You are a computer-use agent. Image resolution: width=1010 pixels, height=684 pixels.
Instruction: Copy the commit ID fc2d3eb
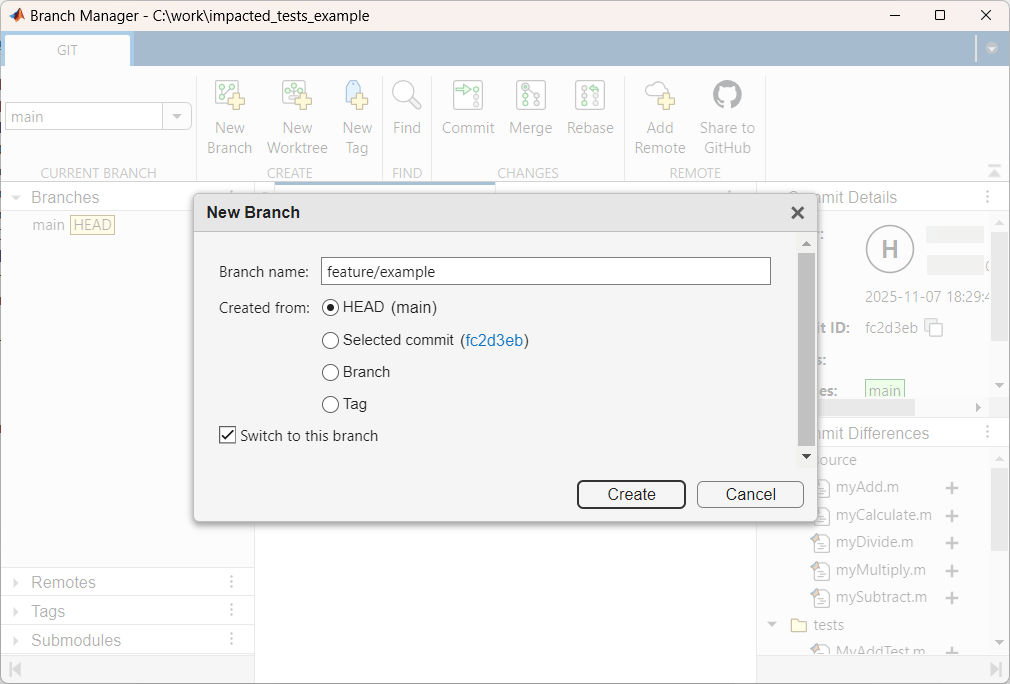(x=934, y=327)
